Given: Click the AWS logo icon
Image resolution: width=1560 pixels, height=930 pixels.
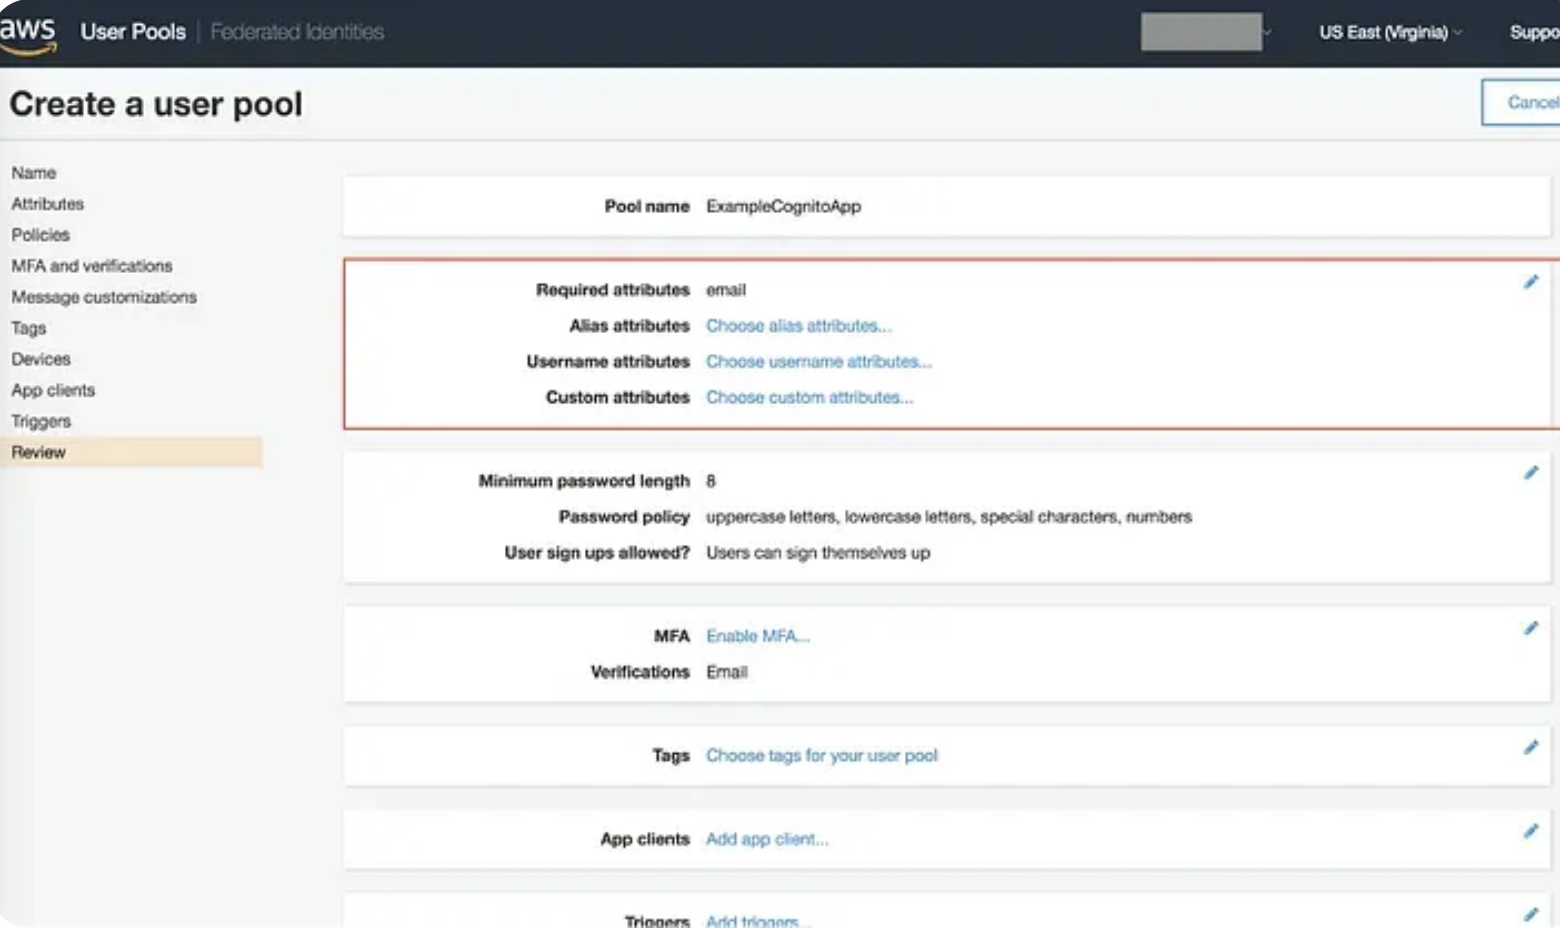Looking at the screenshot, I should pyautogui.click(x=28, y=33).
